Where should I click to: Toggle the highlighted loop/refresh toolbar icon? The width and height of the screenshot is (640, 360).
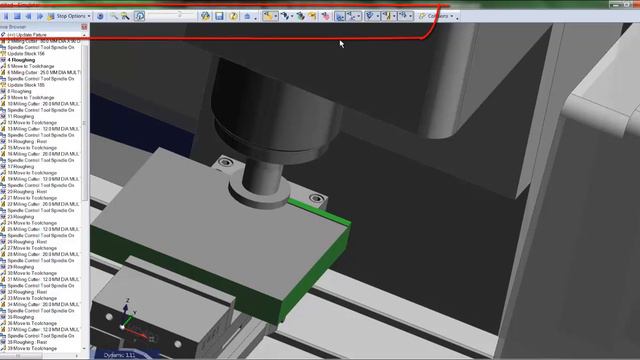pos(140,16)
